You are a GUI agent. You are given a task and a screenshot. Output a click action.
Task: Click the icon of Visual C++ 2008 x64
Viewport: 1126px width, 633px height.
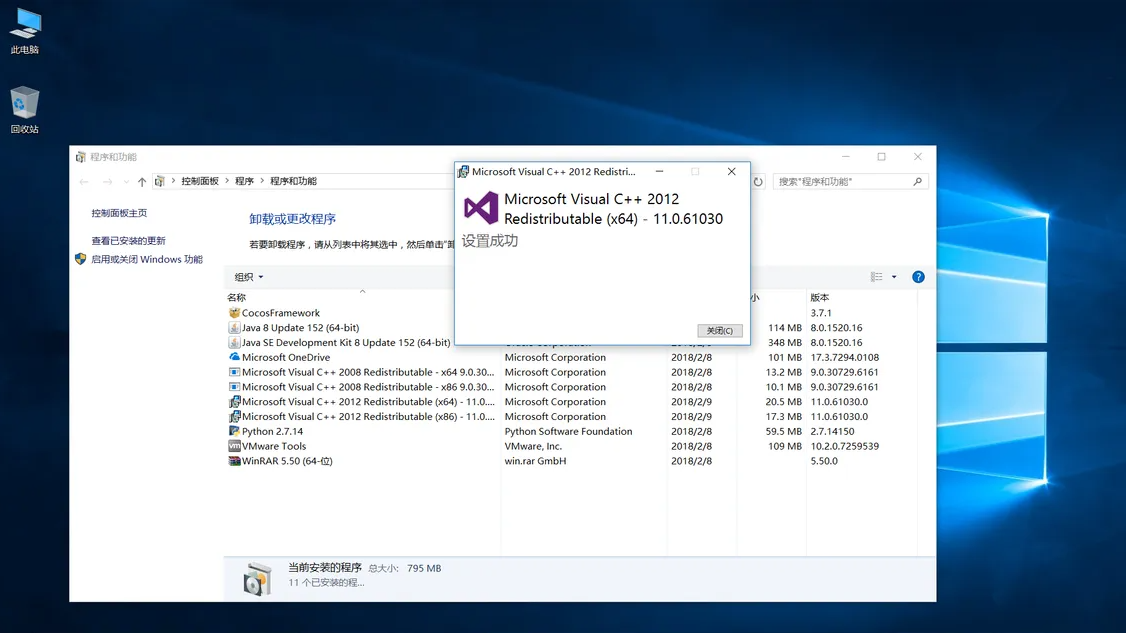point(234,372)
